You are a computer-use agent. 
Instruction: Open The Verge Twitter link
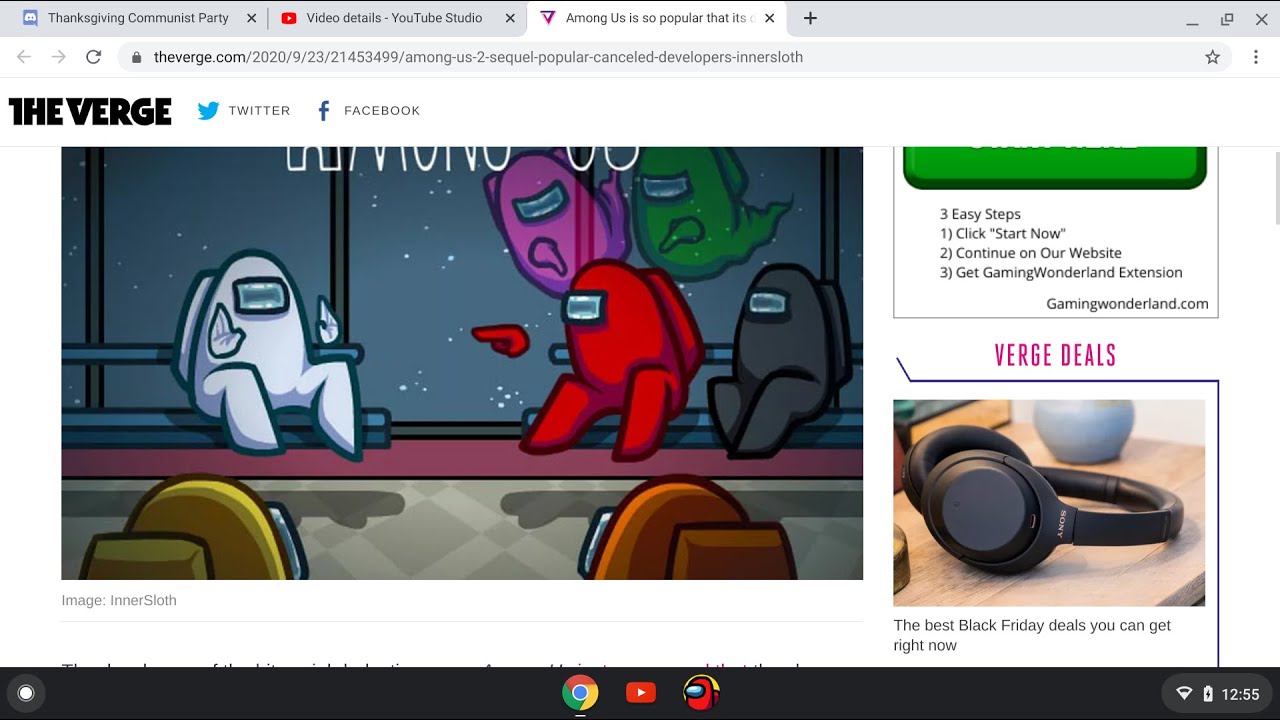(x=244, y=111)
